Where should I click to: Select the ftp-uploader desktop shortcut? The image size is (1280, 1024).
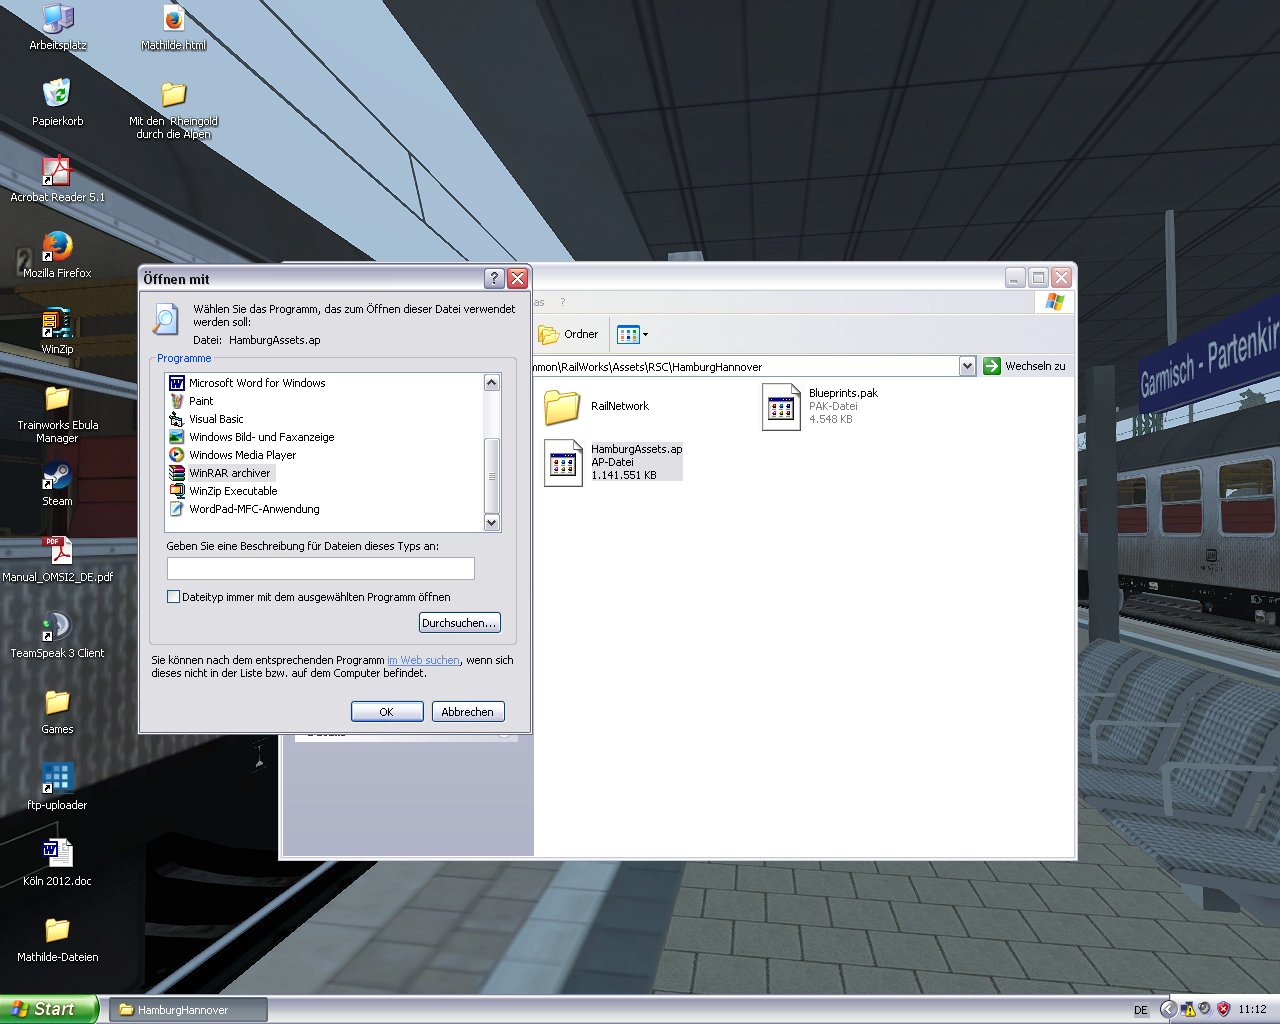58,788
